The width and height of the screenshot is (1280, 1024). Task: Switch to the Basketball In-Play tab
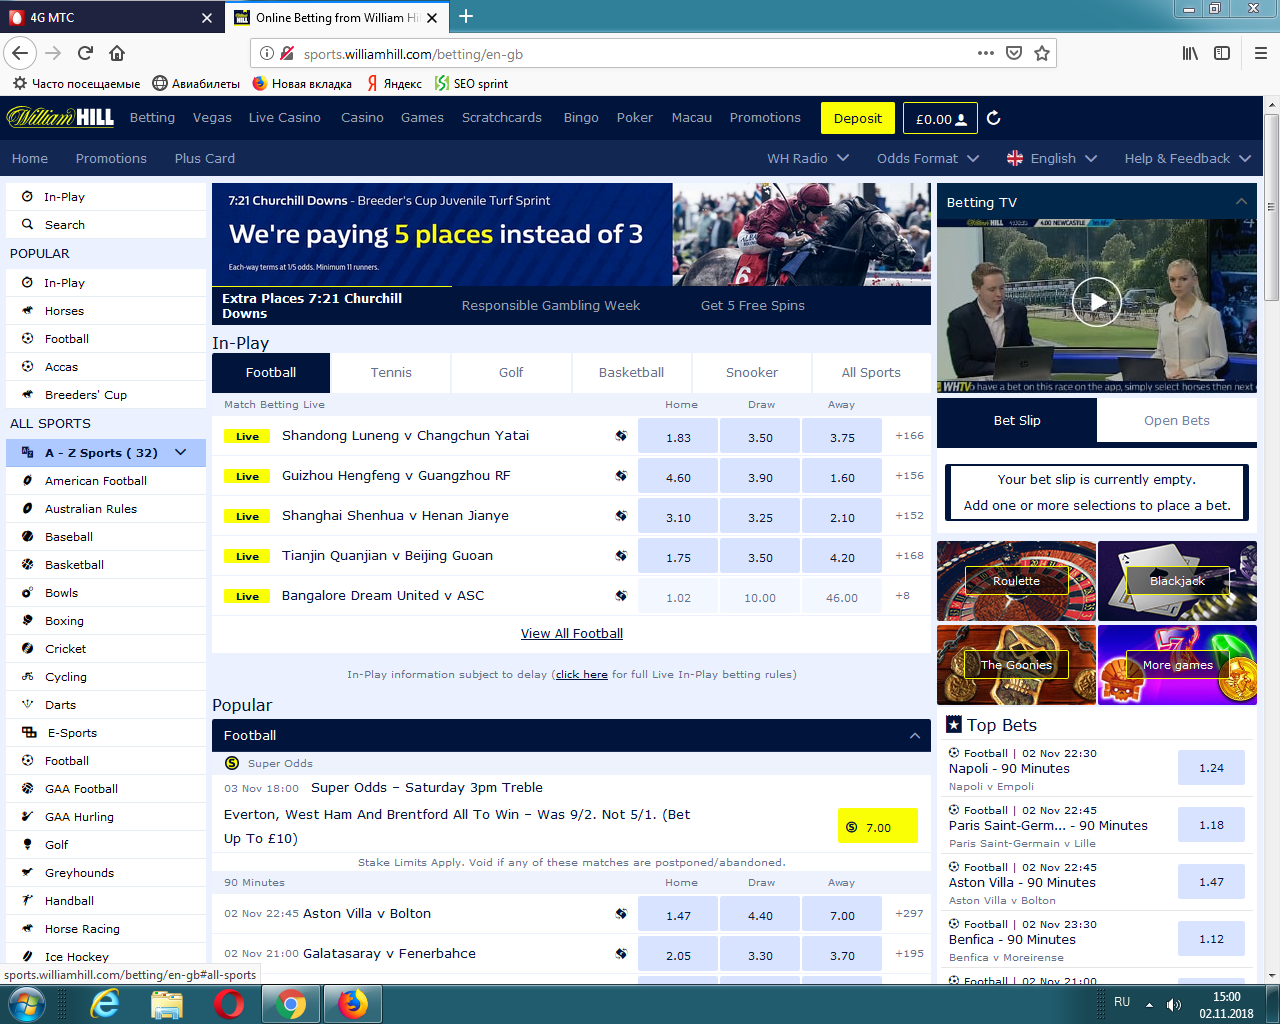coord(631,373)
